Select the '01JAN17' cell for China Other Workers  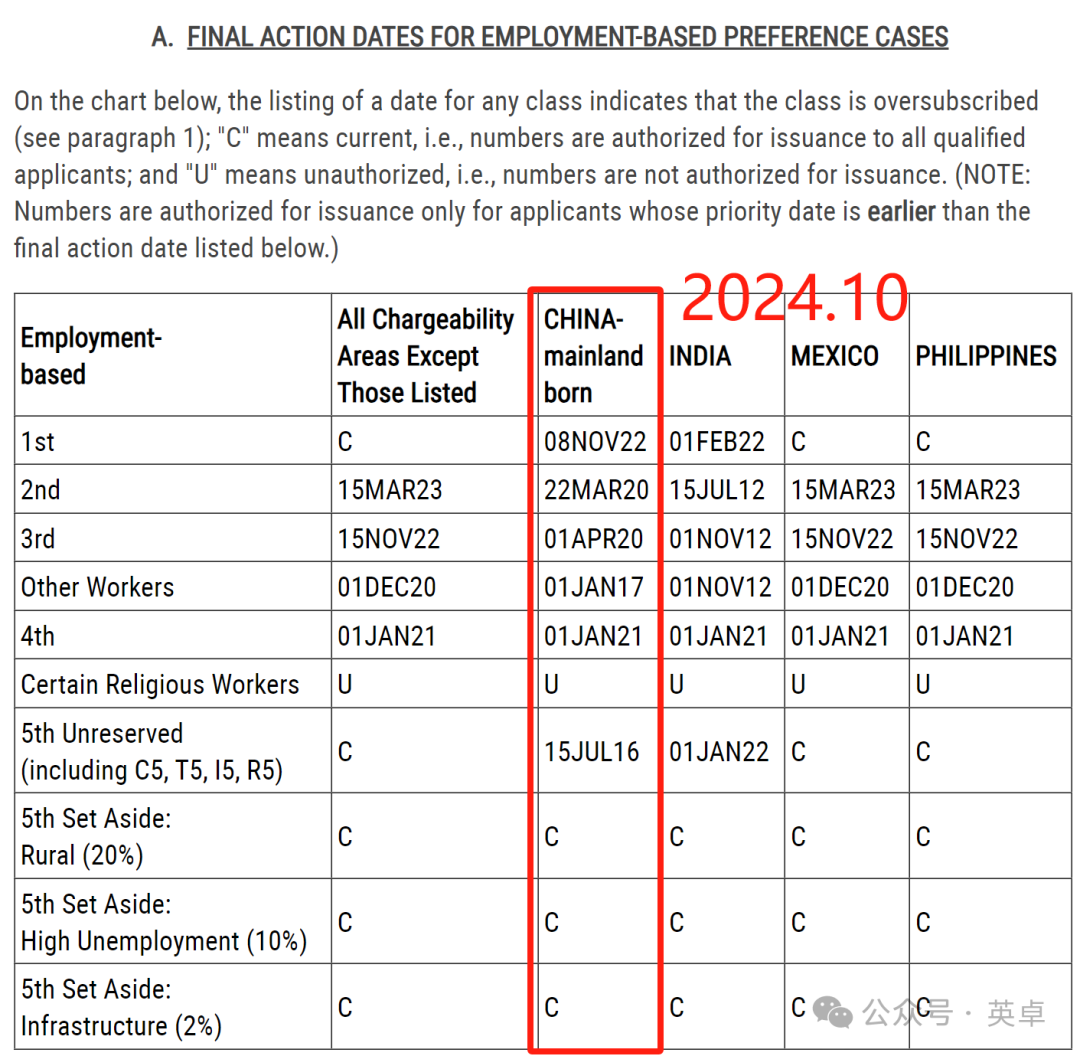594,587
